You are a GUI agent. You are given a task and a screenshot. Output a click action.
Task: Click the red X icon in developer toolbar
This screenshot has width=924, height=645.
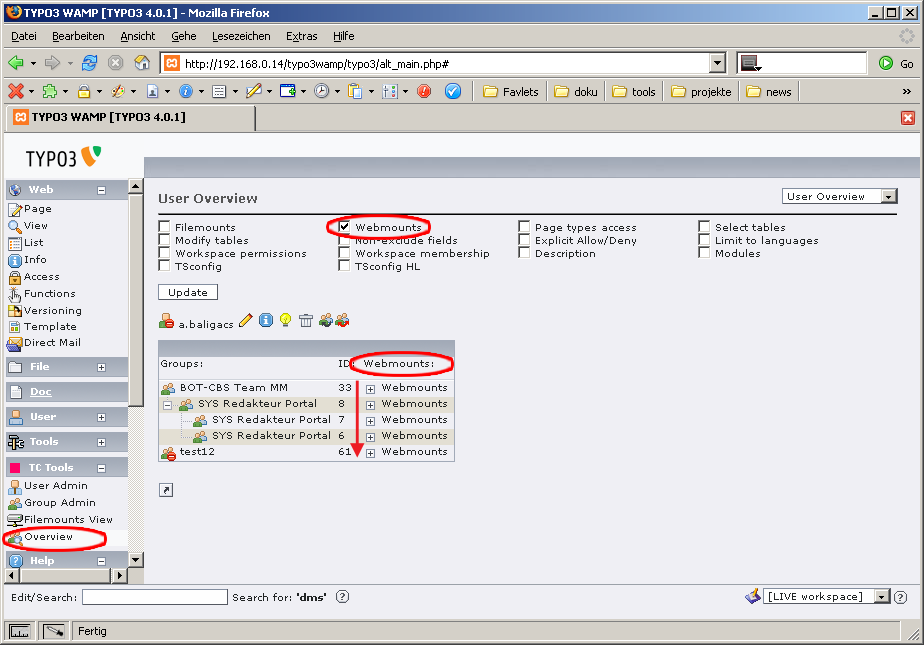pos(16,91)
